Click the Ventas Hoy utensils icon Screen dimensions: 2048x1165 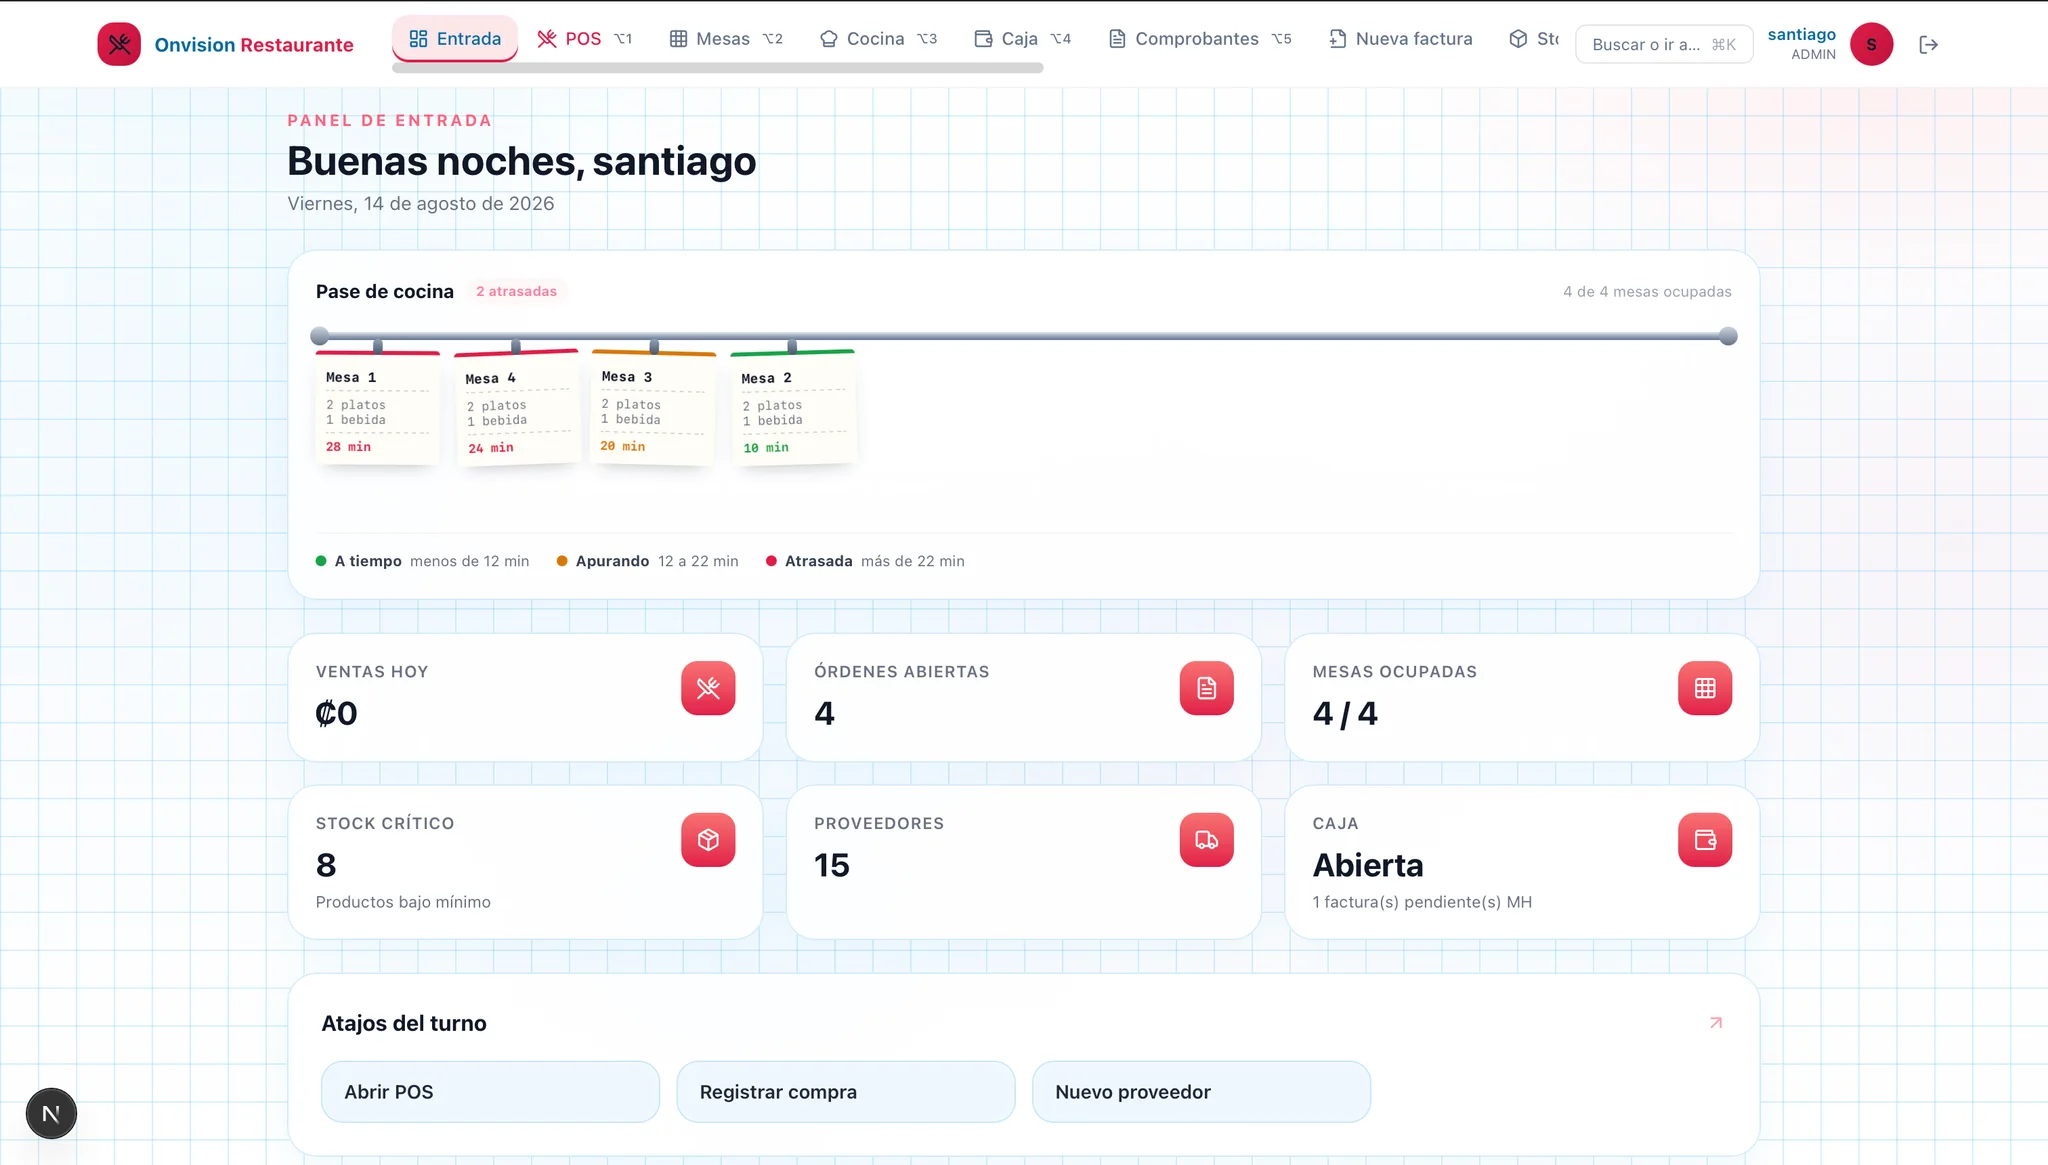coord(708,688)
